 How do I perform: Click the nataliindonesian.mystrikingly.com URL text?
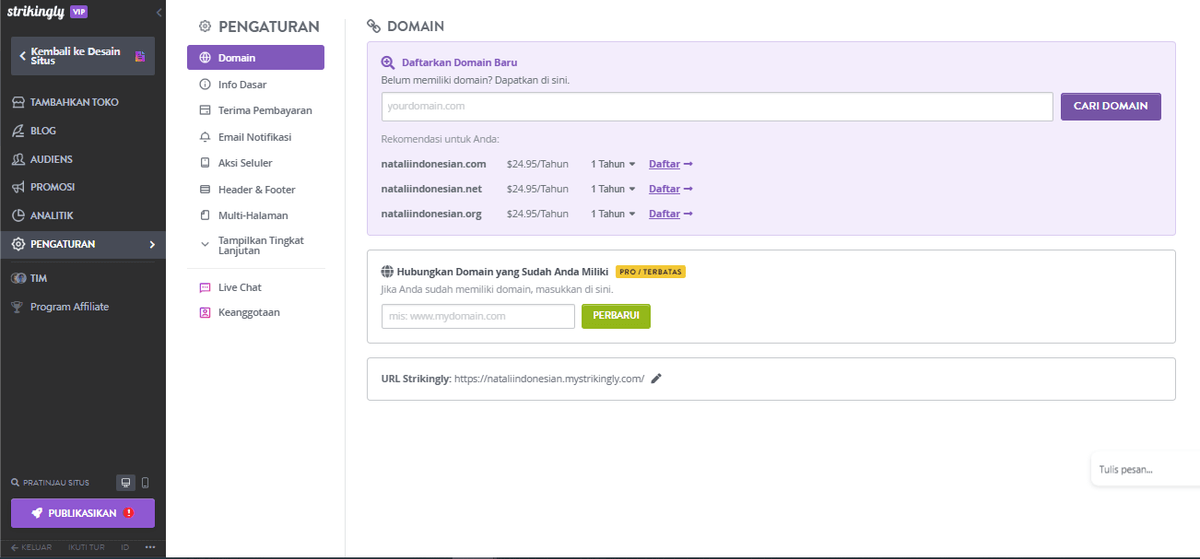click(x=549, y=379)
